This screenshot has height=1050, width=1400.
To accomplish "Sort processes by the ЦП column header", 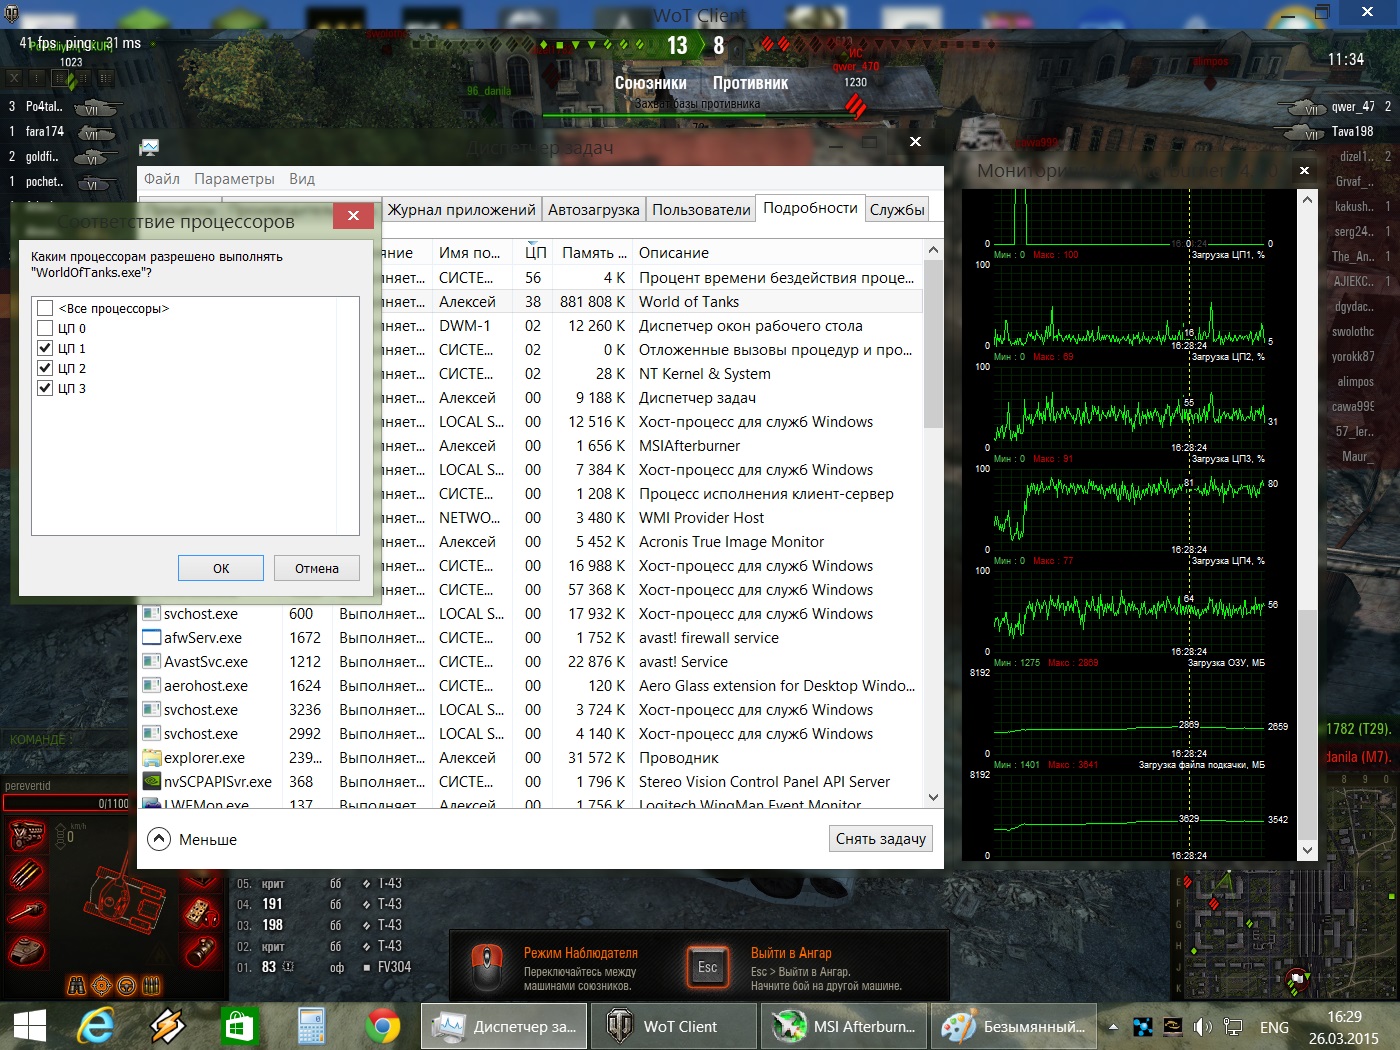I will point(535,253).
